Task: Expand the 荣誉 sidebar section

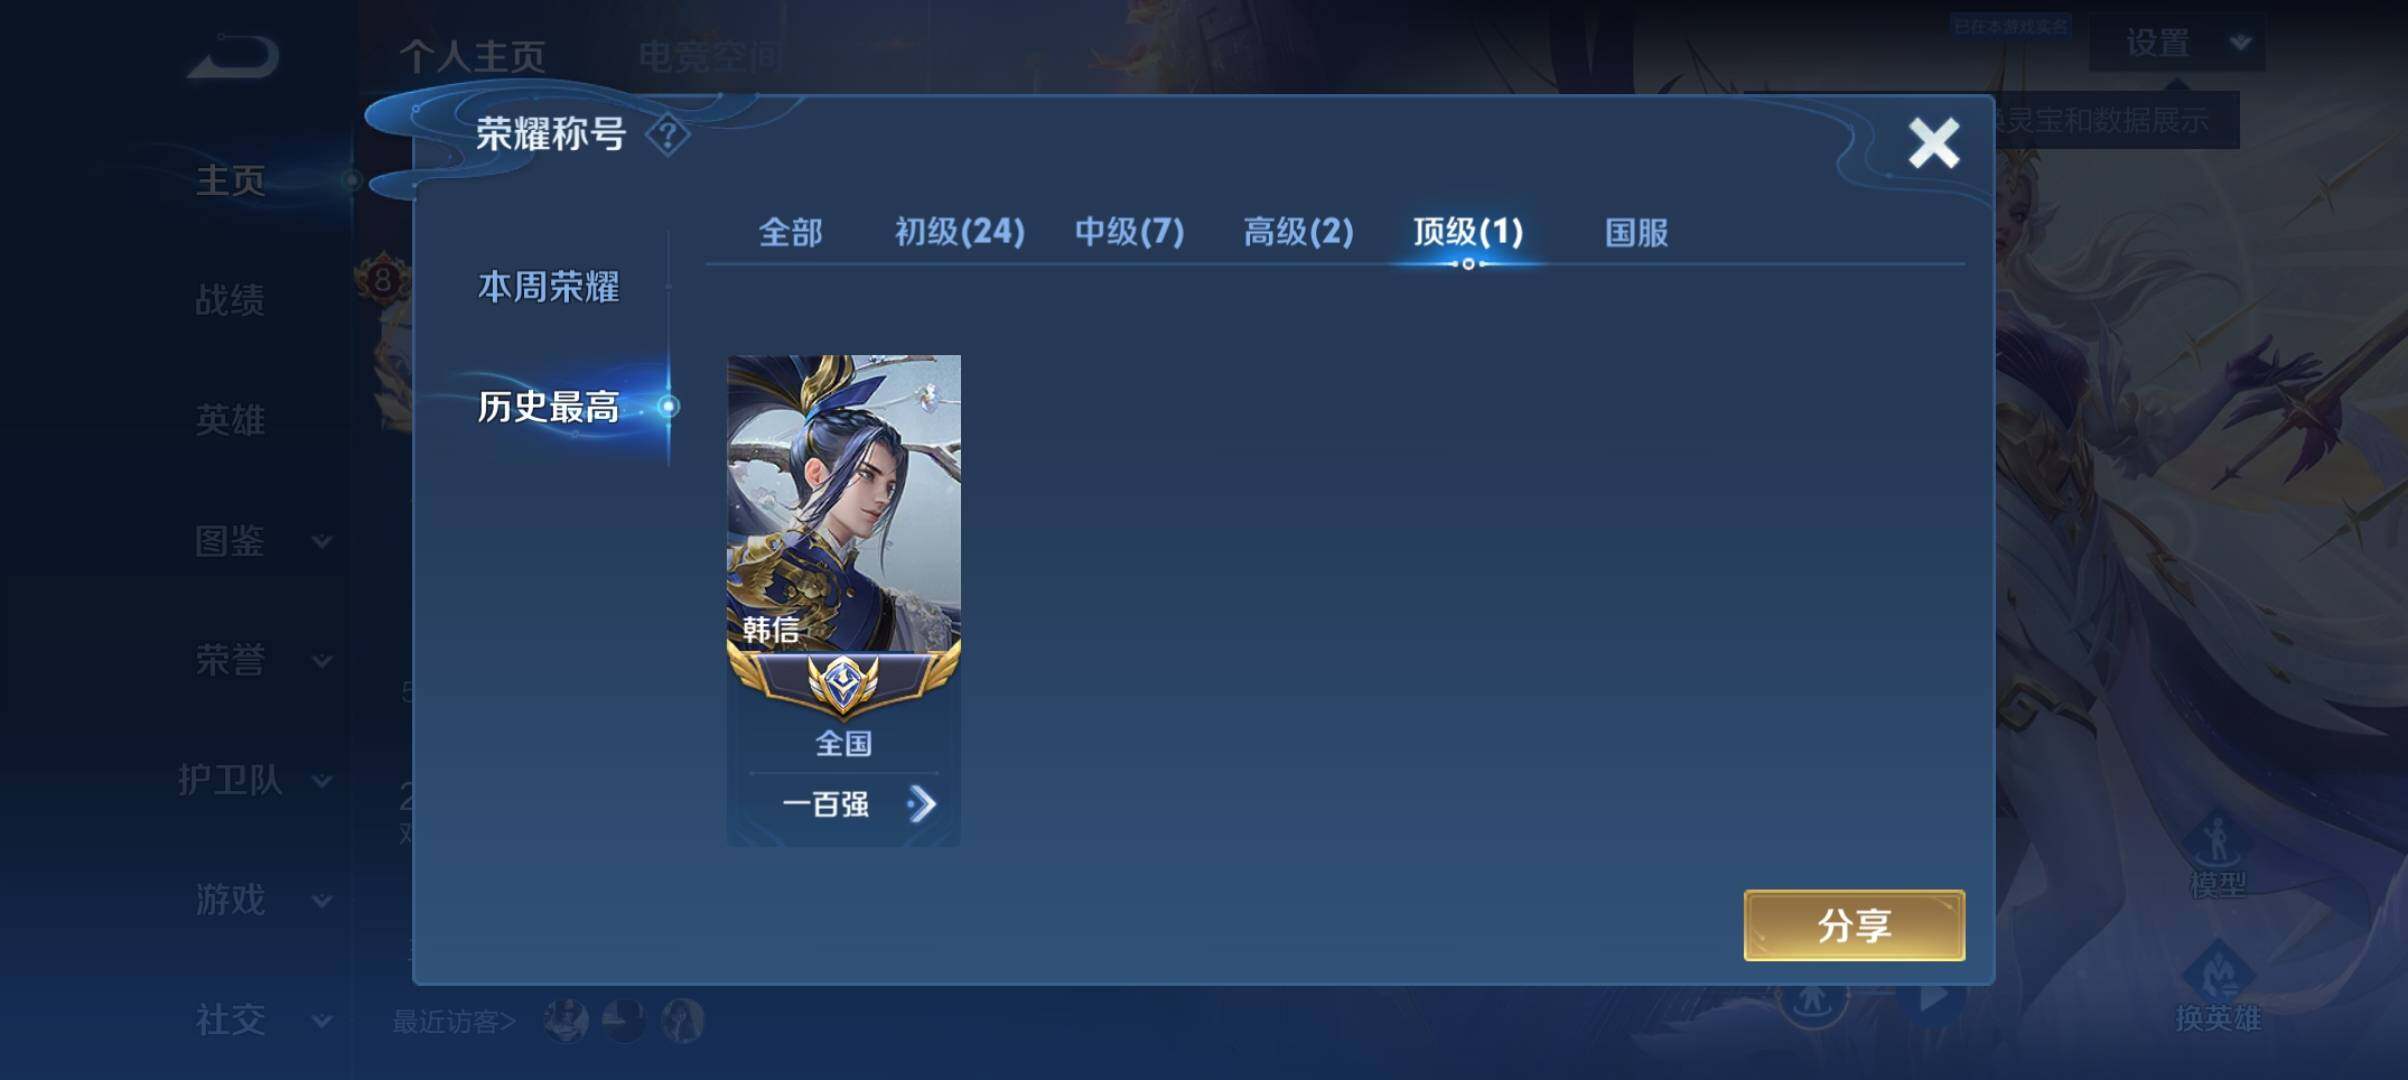Action: click(x=262, y=660)
